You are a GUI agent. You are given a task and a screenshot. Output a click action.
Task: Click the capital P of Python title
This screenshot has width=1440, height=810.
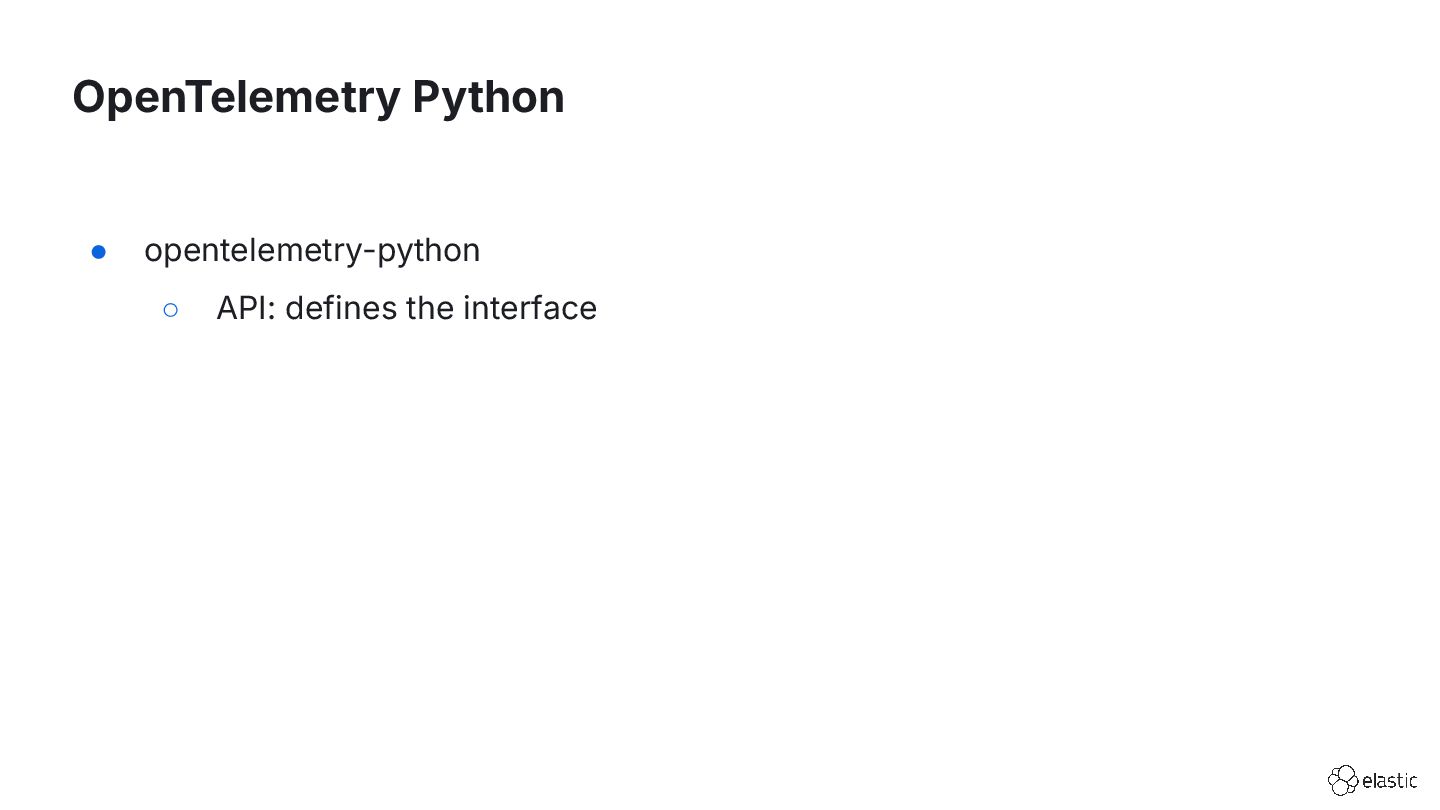point(426,97)
